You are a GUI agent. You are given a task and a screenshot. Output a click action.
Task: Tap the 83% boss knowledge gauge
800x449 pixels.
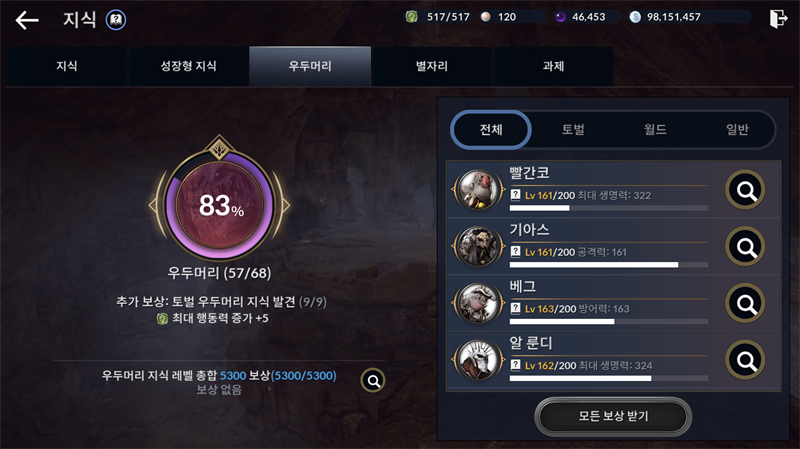[x=219, y=204]
